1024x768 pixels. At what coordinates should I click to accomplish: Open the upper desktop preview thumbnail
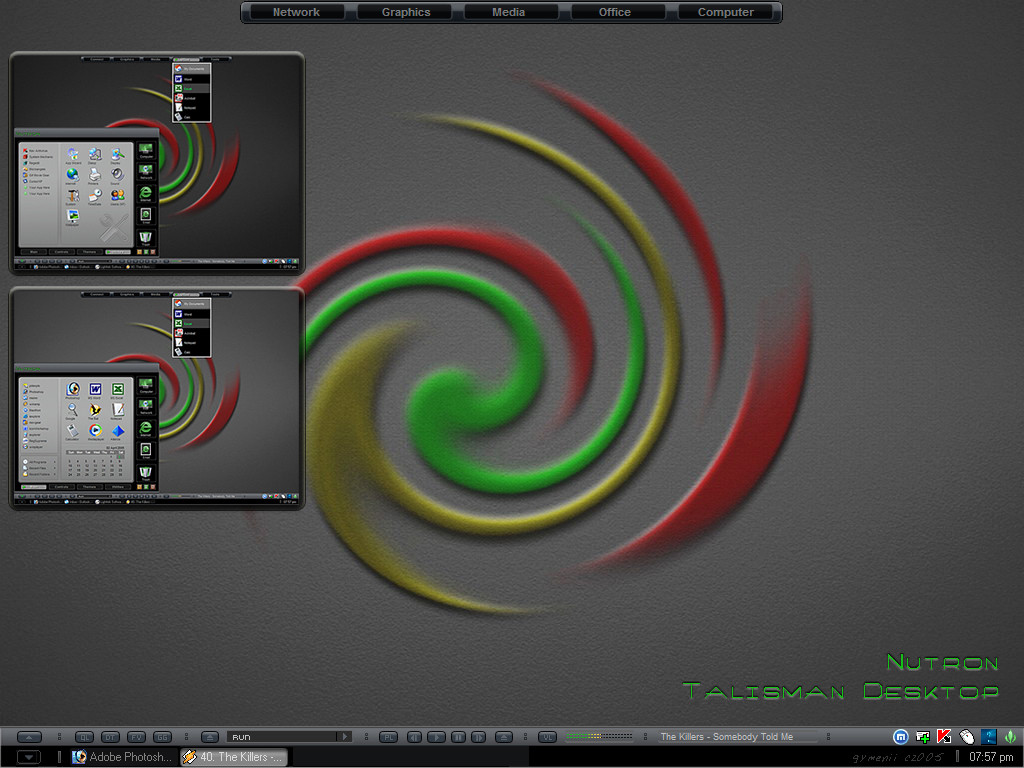click(x=157, y=163)
